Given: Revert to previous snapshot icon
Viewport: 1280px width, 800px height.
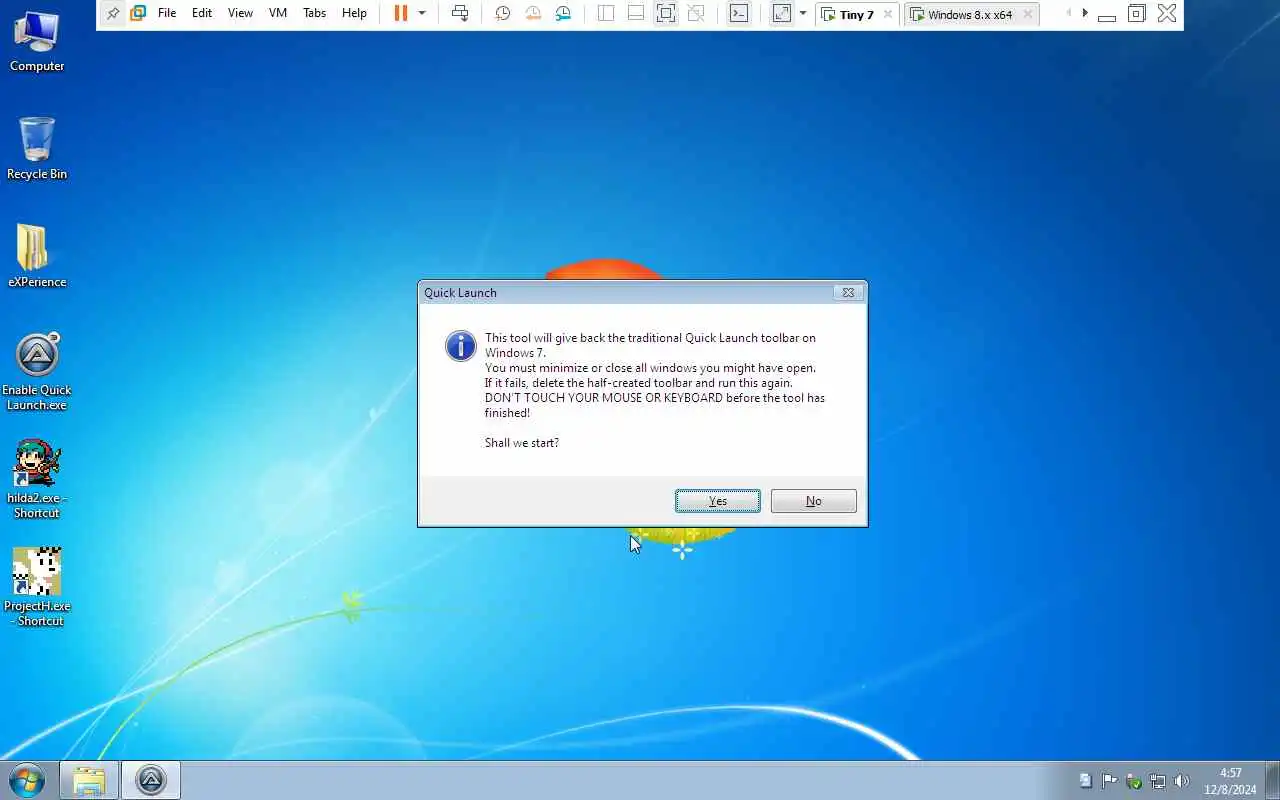Looking at the screenshot, I should tap(534, 13).
